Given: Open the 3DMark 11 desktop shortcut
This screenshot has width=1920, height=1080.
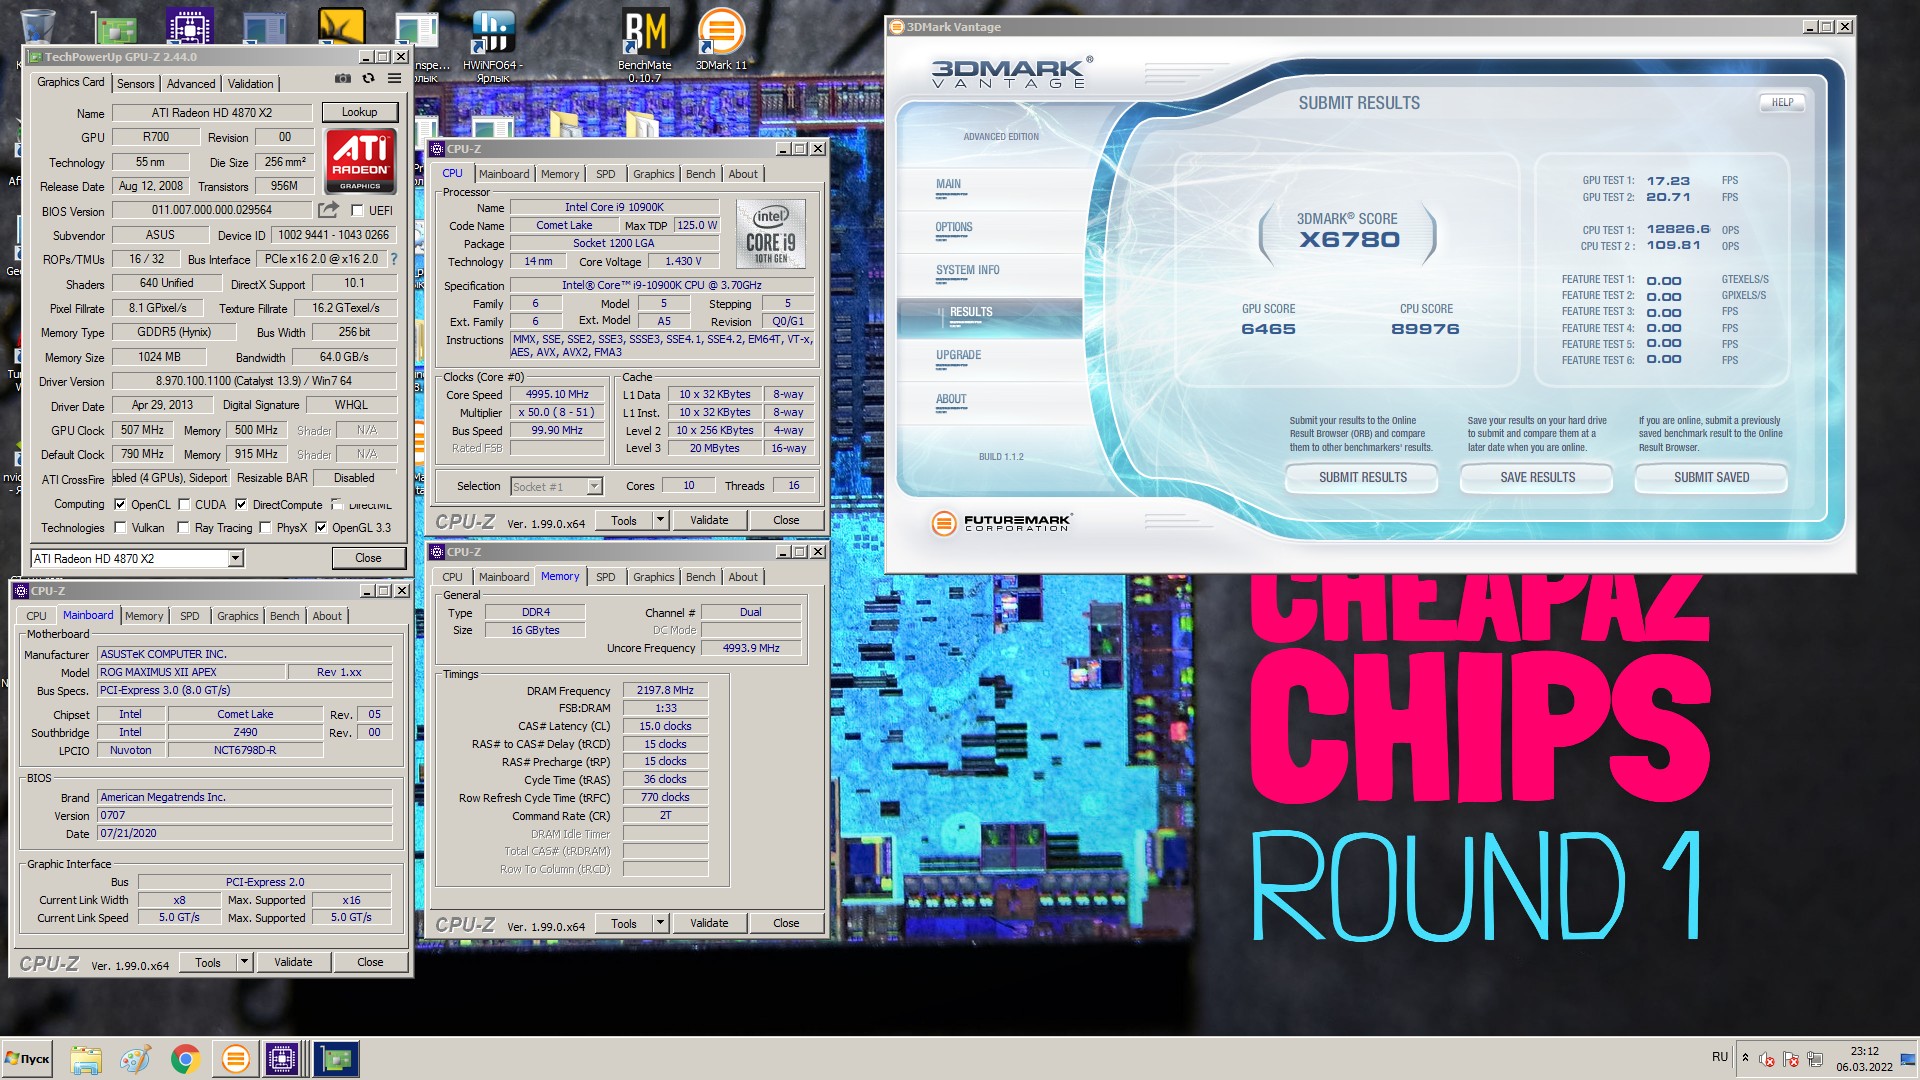Looking at the screenshot, I should click(x=721, y=40).
